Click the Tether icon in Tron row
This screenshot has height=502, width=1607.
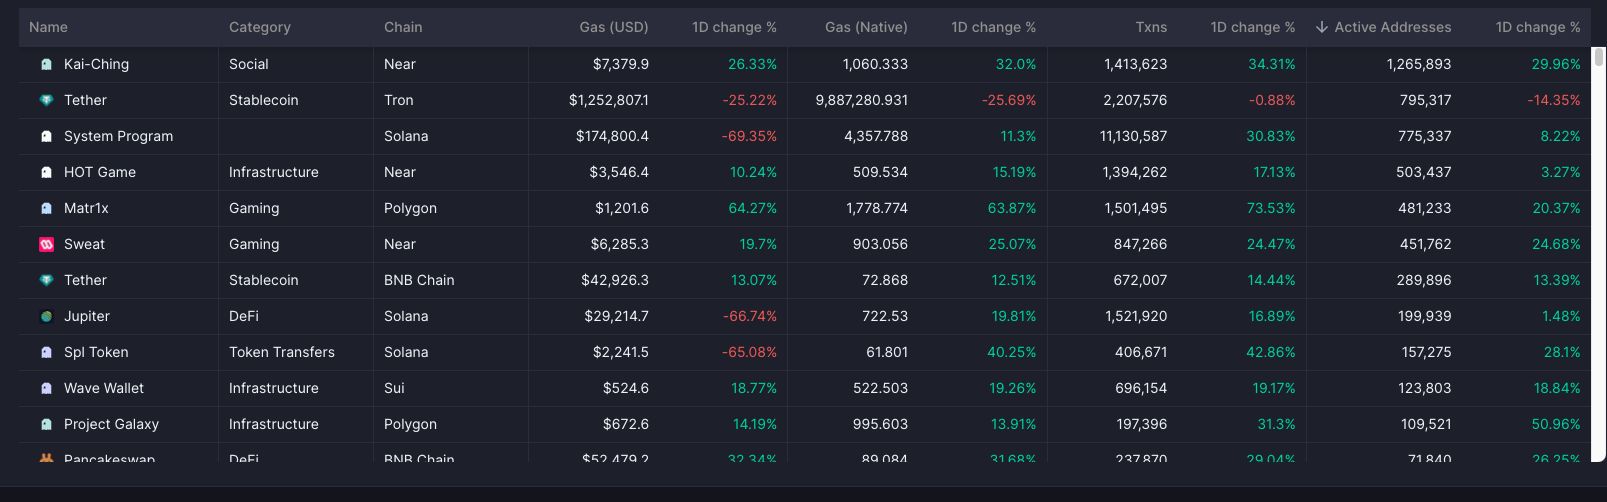[46, 100]
